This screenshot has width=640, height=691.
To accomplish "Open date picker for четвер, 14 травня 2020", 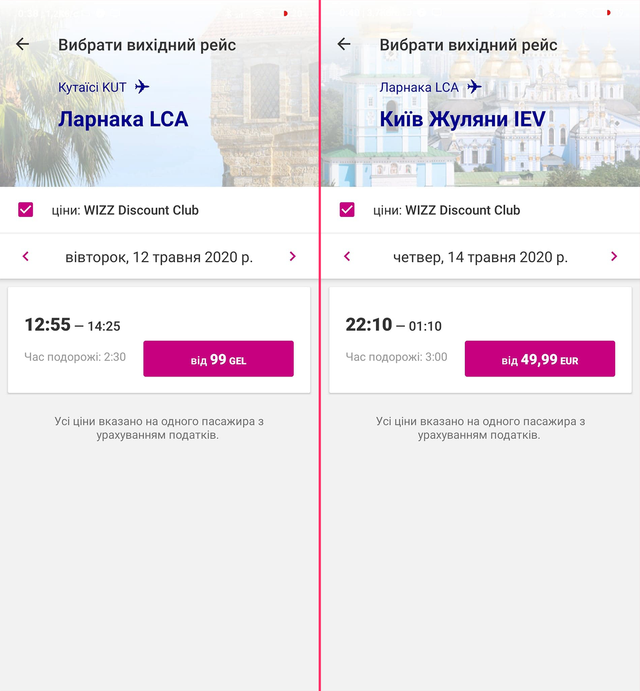I will 480,257.
